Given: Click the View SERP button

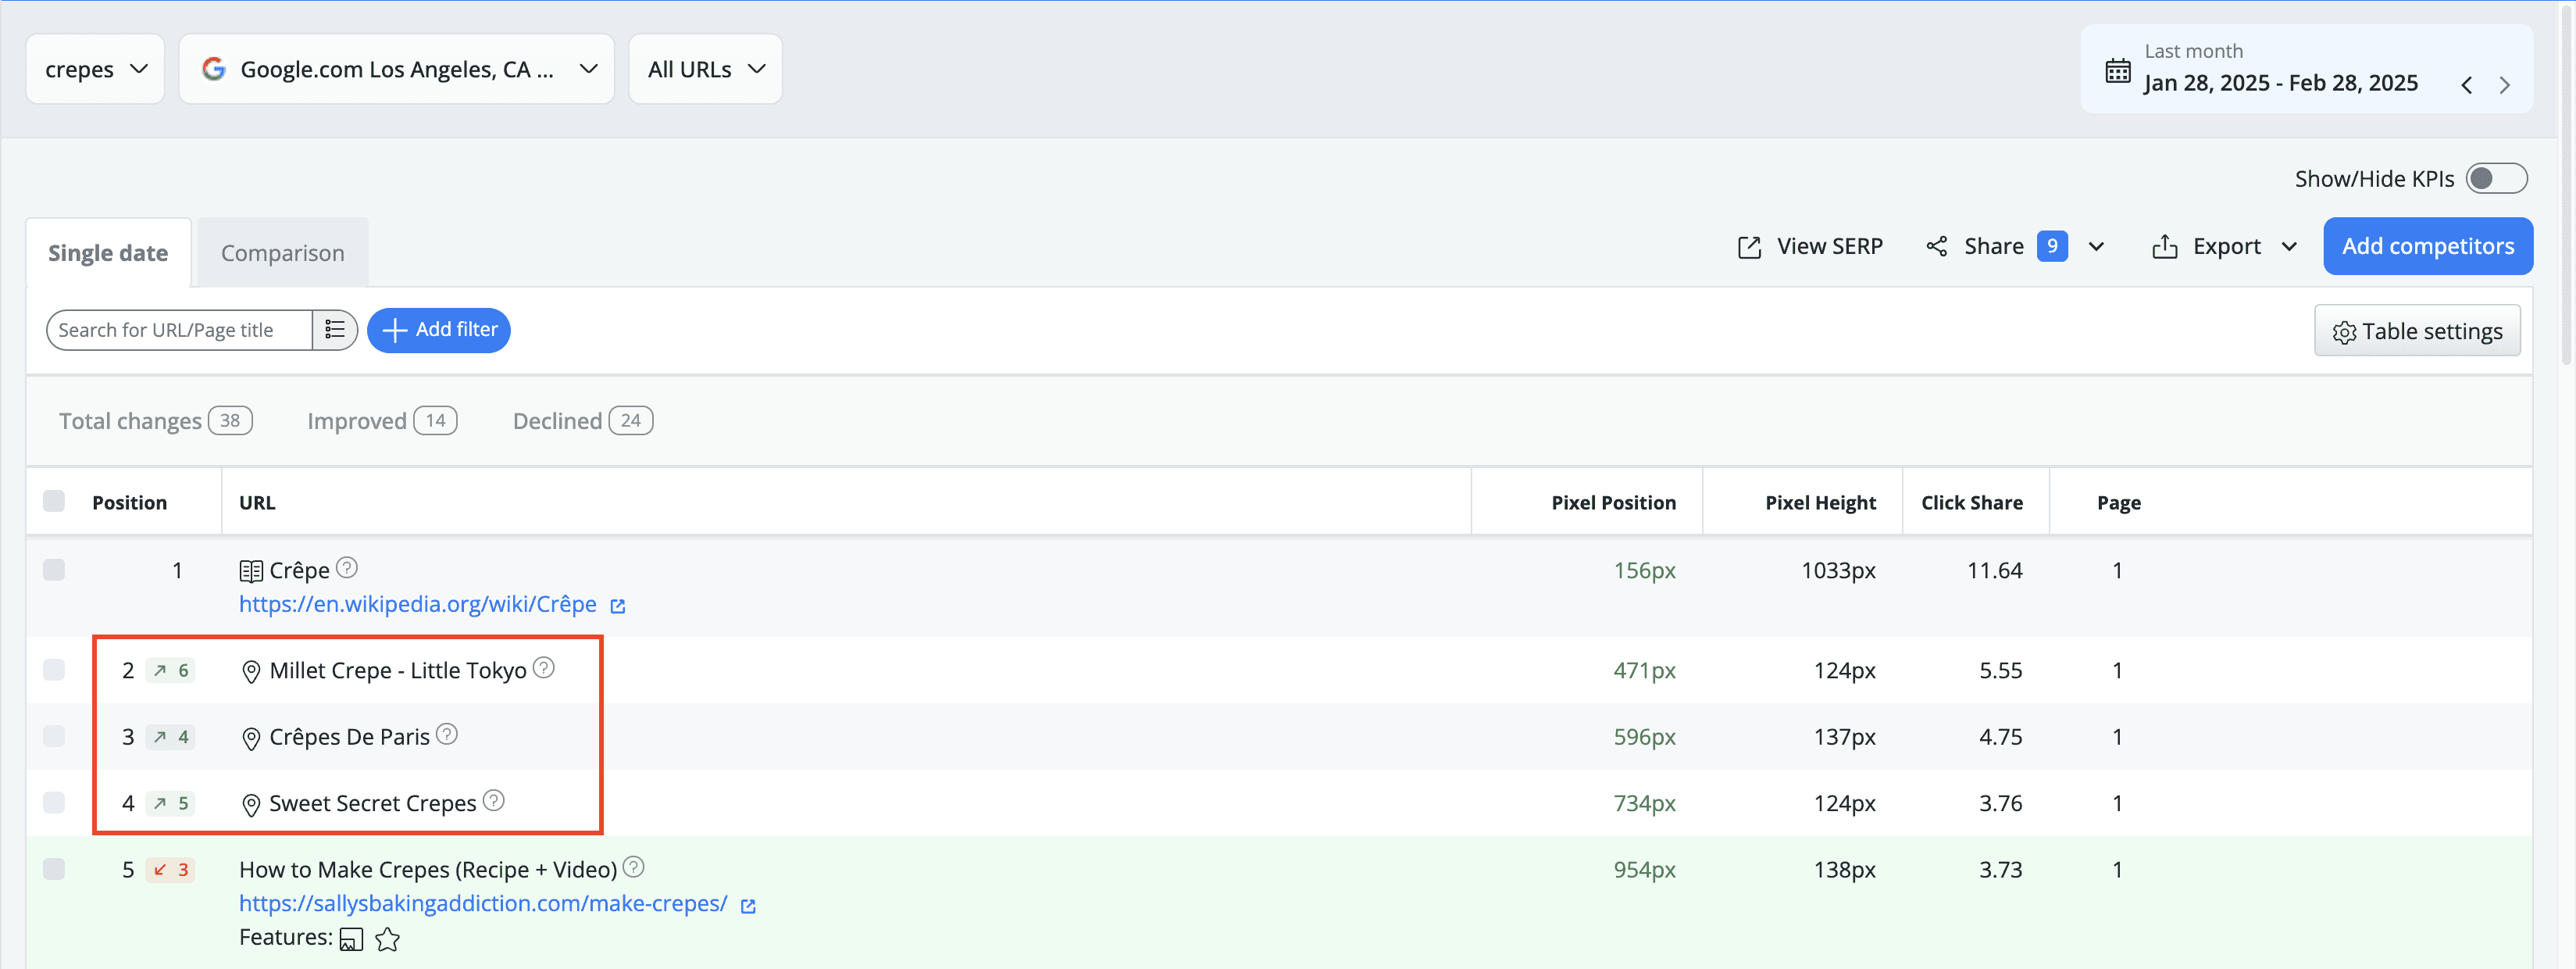Looking at the screenshot, I should tap(1810, 247).
